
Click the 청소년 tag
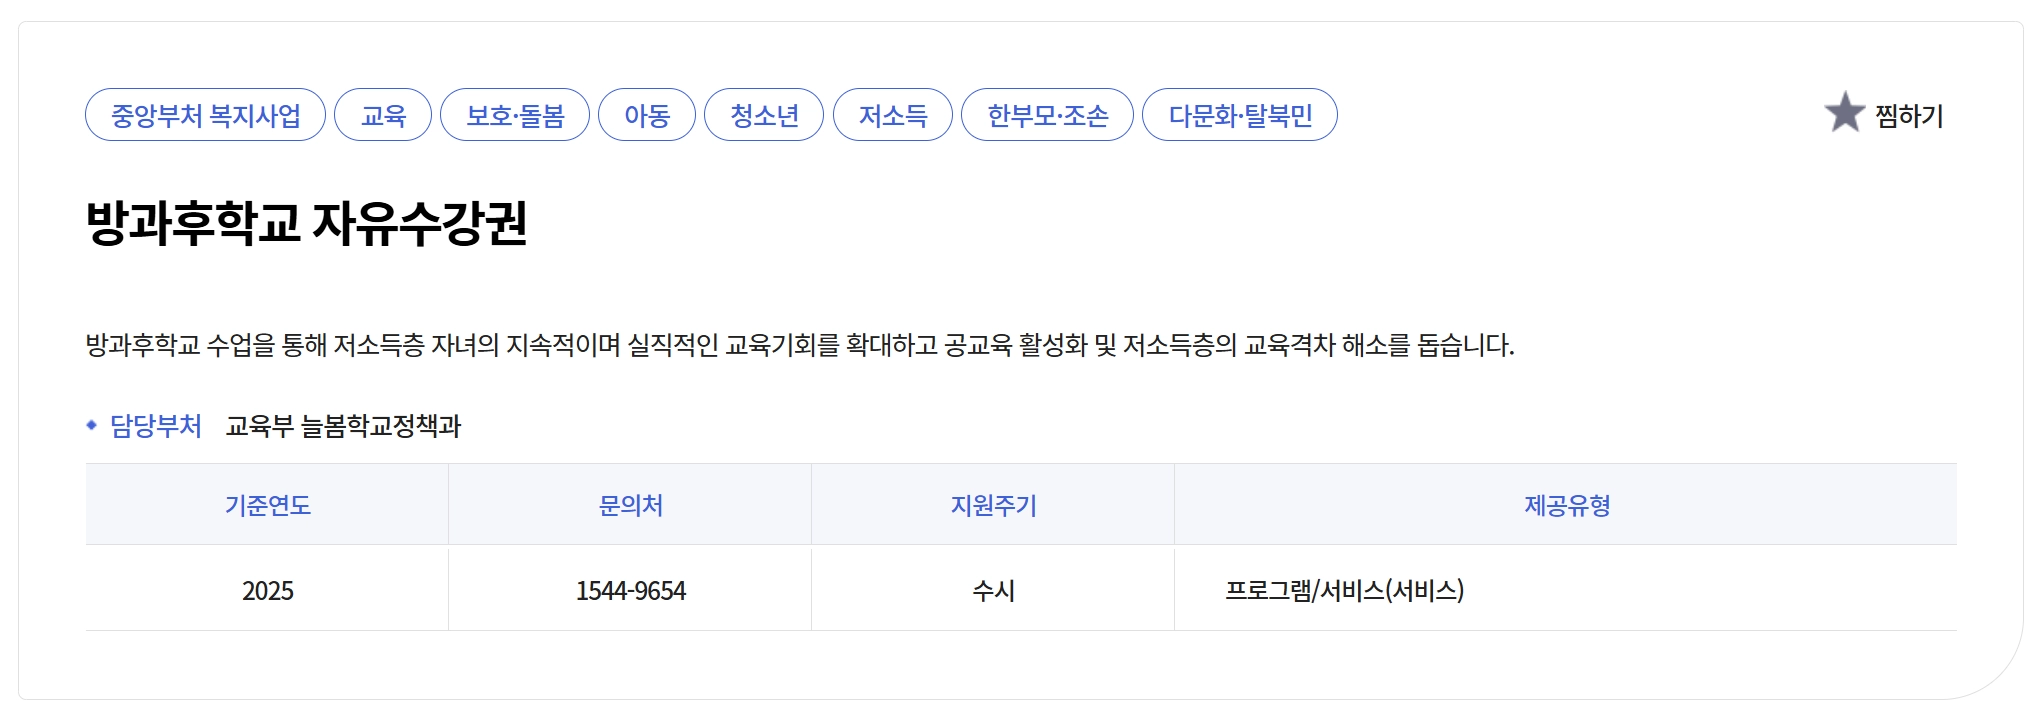point(764,114)
